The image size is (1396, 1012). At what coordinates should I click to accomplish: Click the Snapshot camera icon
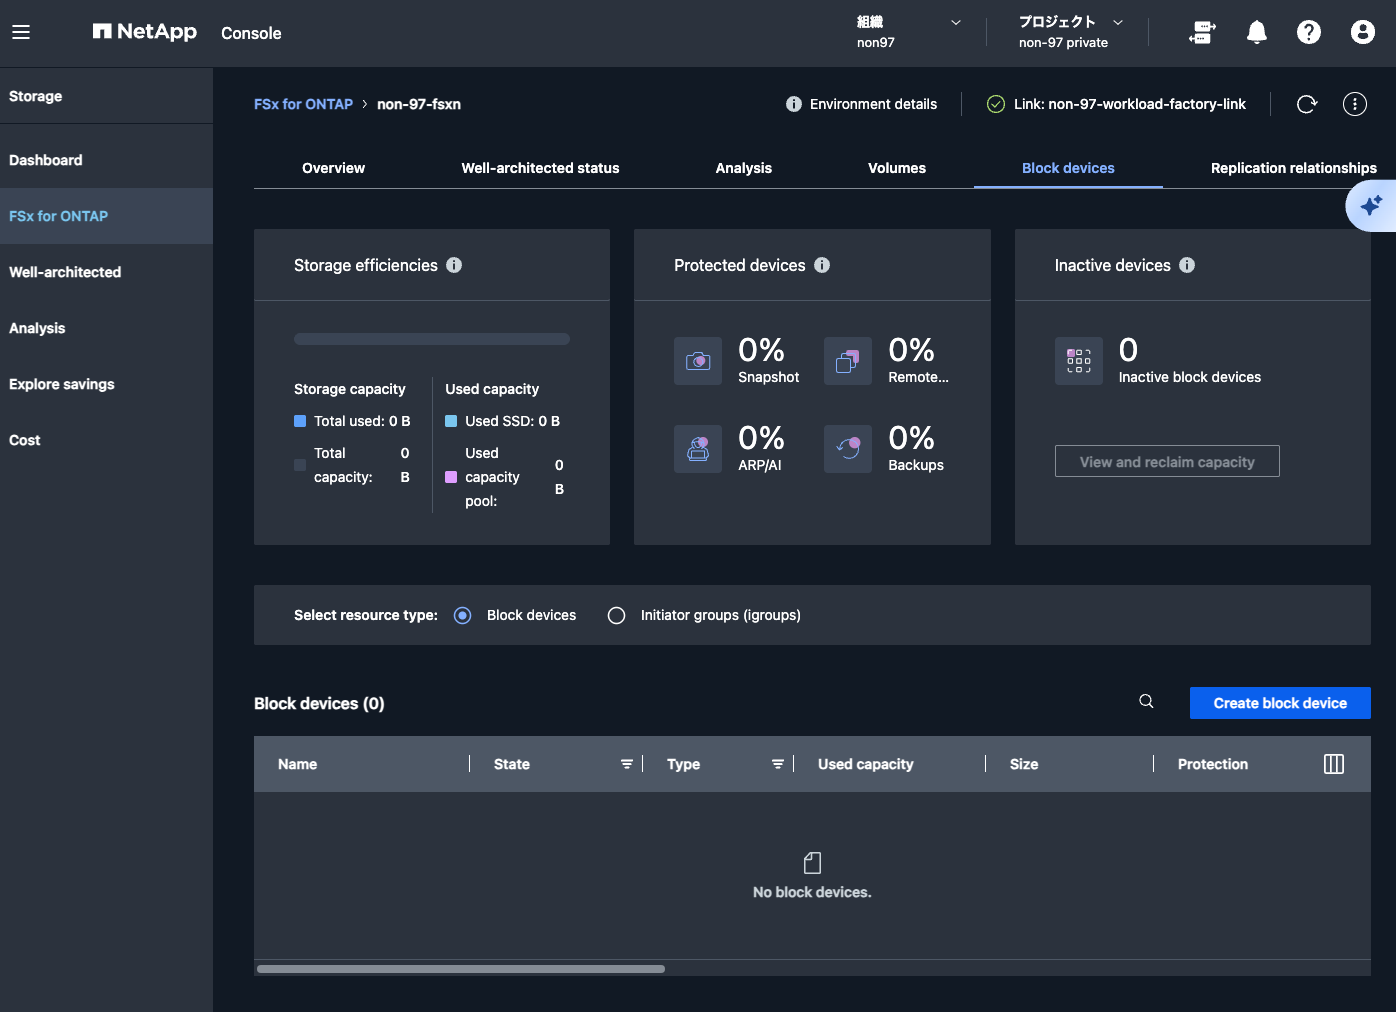698,361
